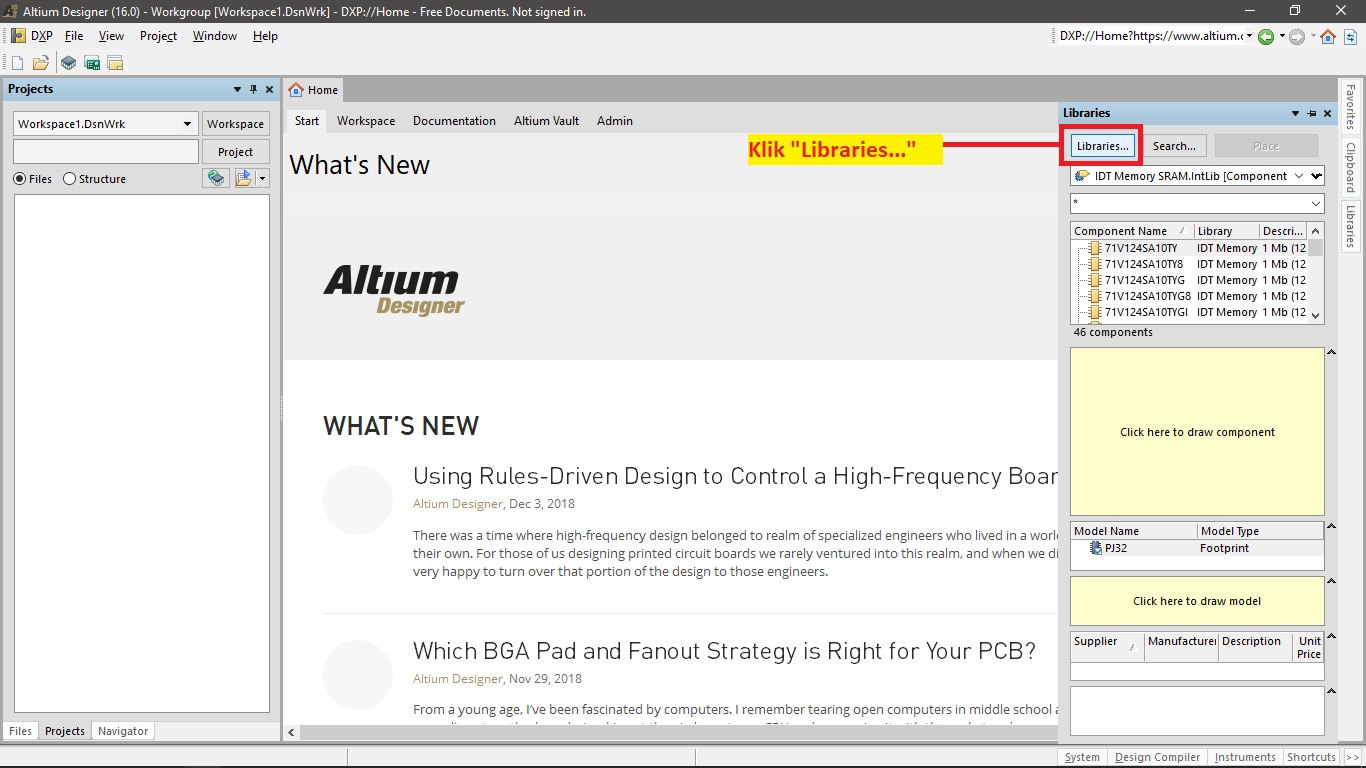Viewport: 1366px width, 768px height.
Task: Open the System status bar button
Action: click(x=1082, y=757)
